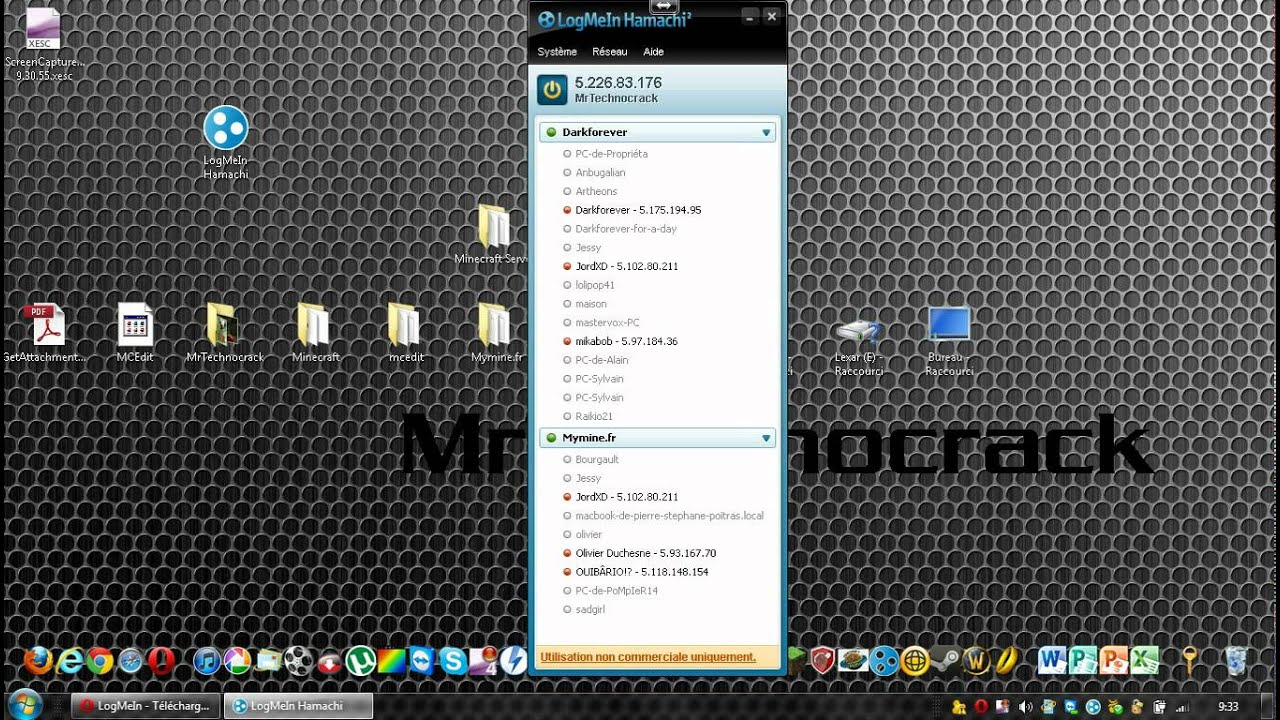Open MCEdit desktop icon
This screenshot has height=720, width=1280.
coord(135,333)
